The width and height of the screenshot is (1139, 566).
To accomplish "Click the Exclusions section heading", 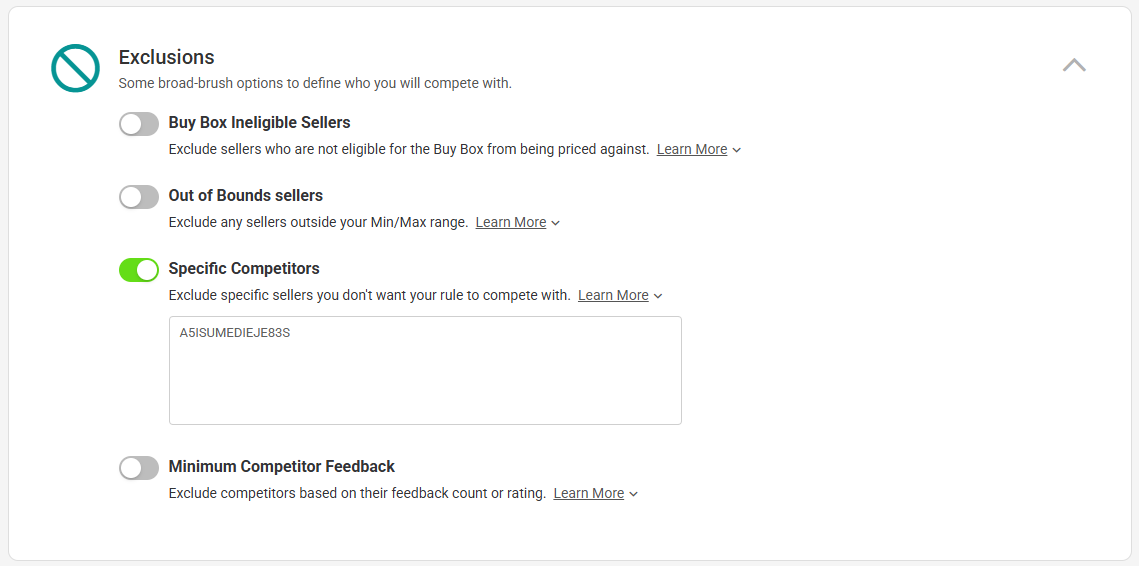I will click(166, 57).
